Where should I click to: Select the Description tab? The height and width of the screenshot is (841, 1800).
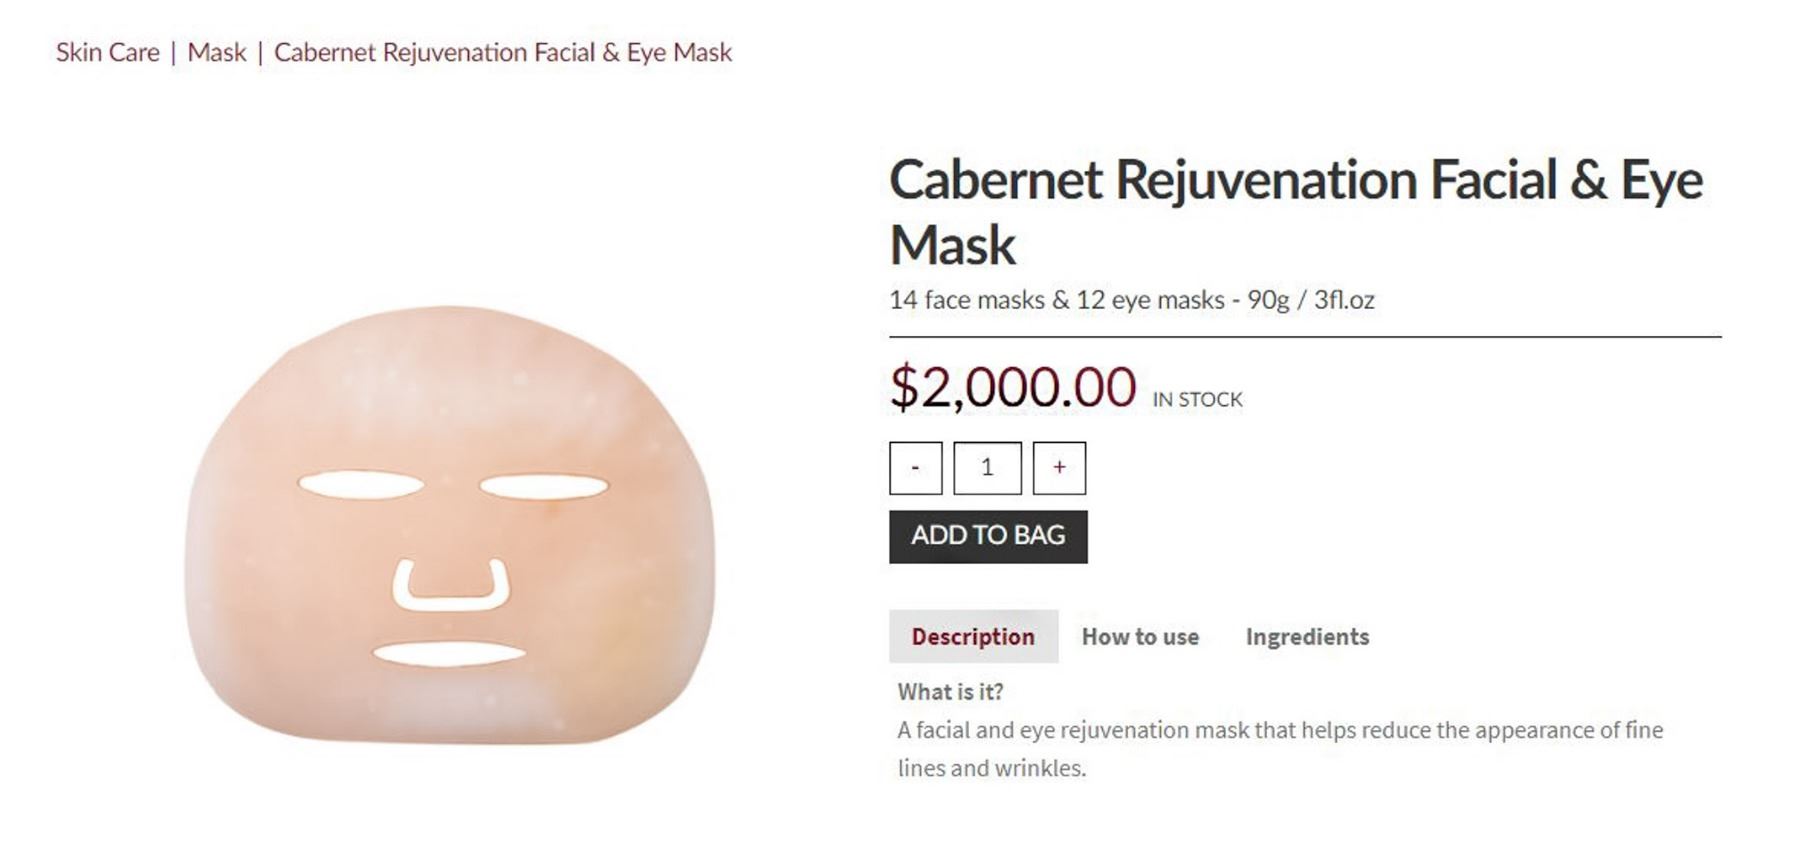973,637
